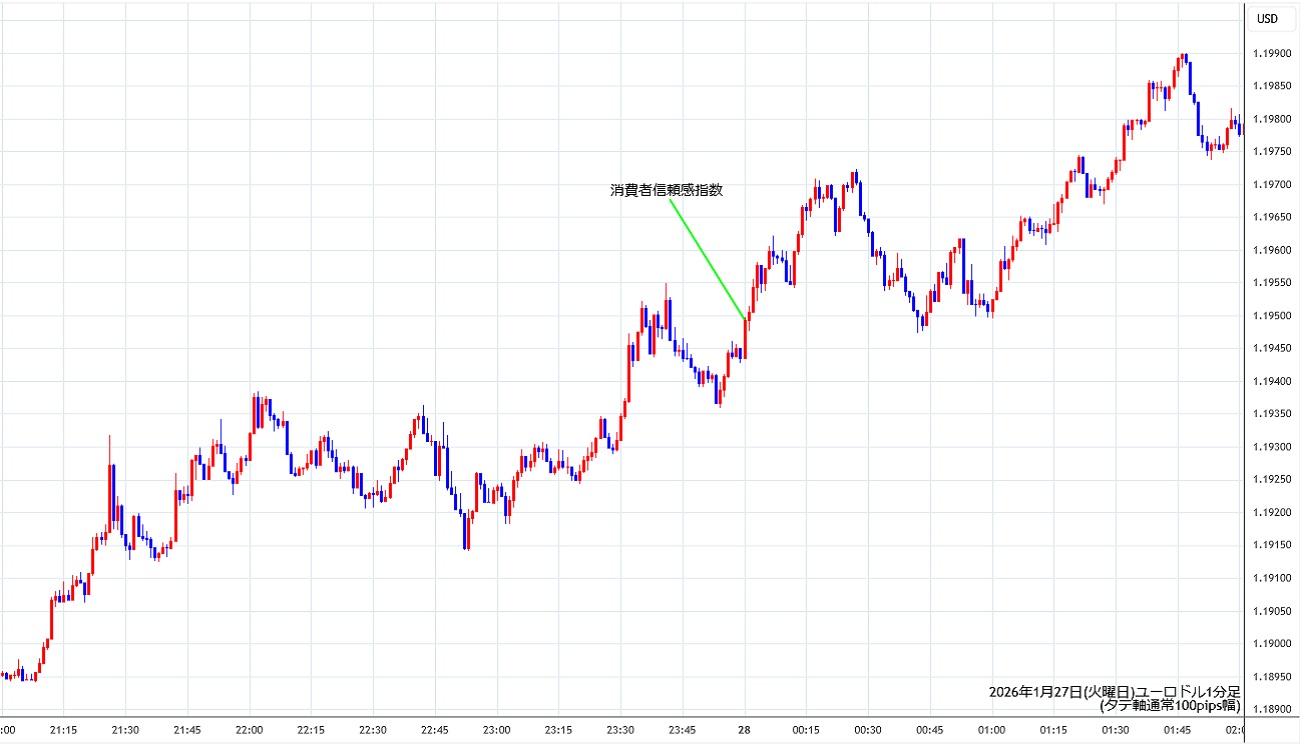Click the 1.19250 price axis label
The image size is (1300, 745).
click(1271, 480)
